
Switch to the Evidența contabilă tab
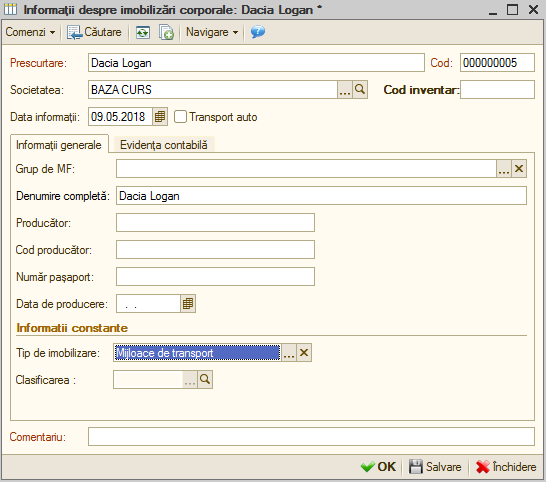(164, 145)
